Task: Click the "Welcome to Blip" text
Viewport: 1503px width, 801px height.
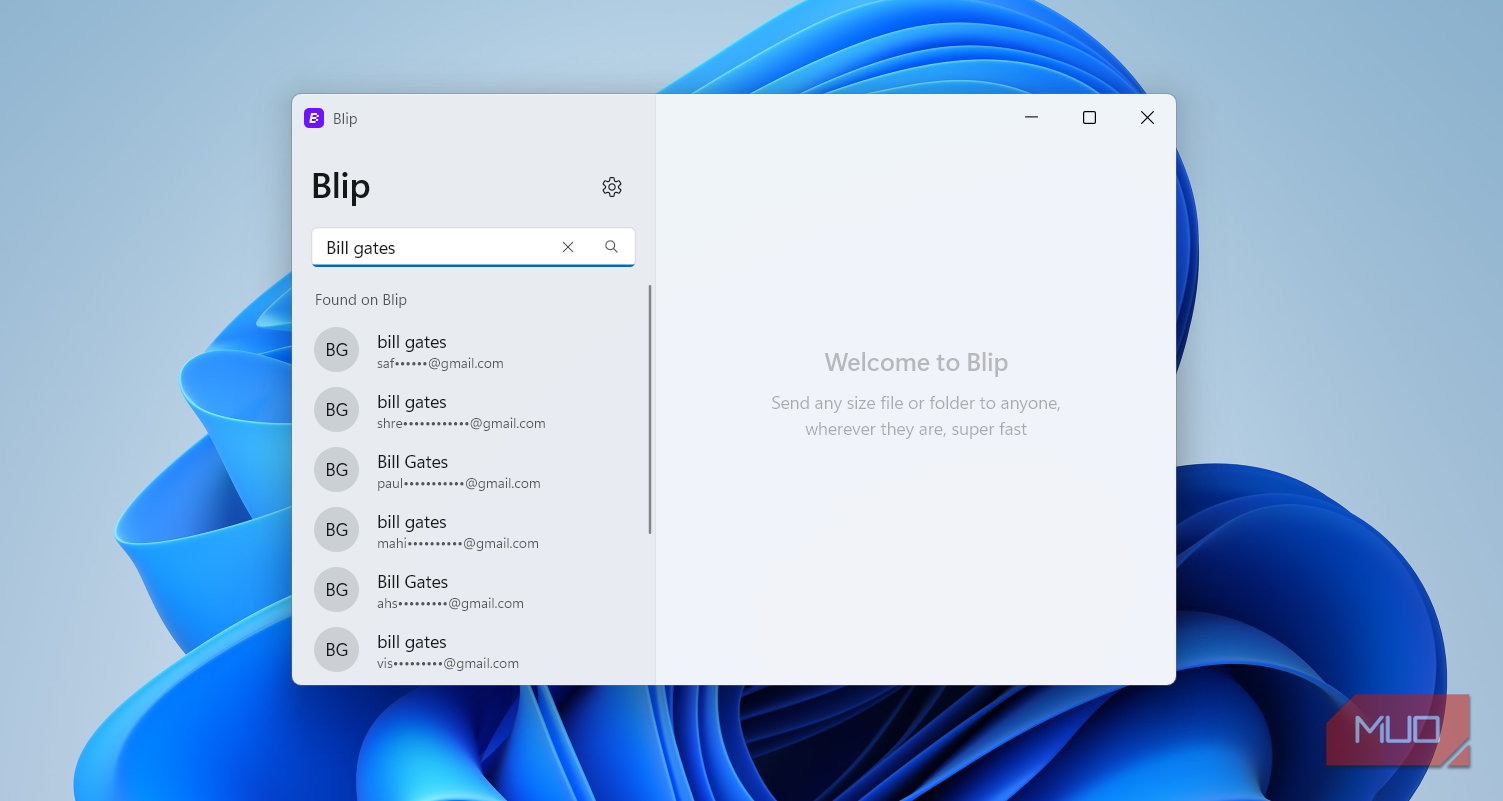Action: coord(916,362)
